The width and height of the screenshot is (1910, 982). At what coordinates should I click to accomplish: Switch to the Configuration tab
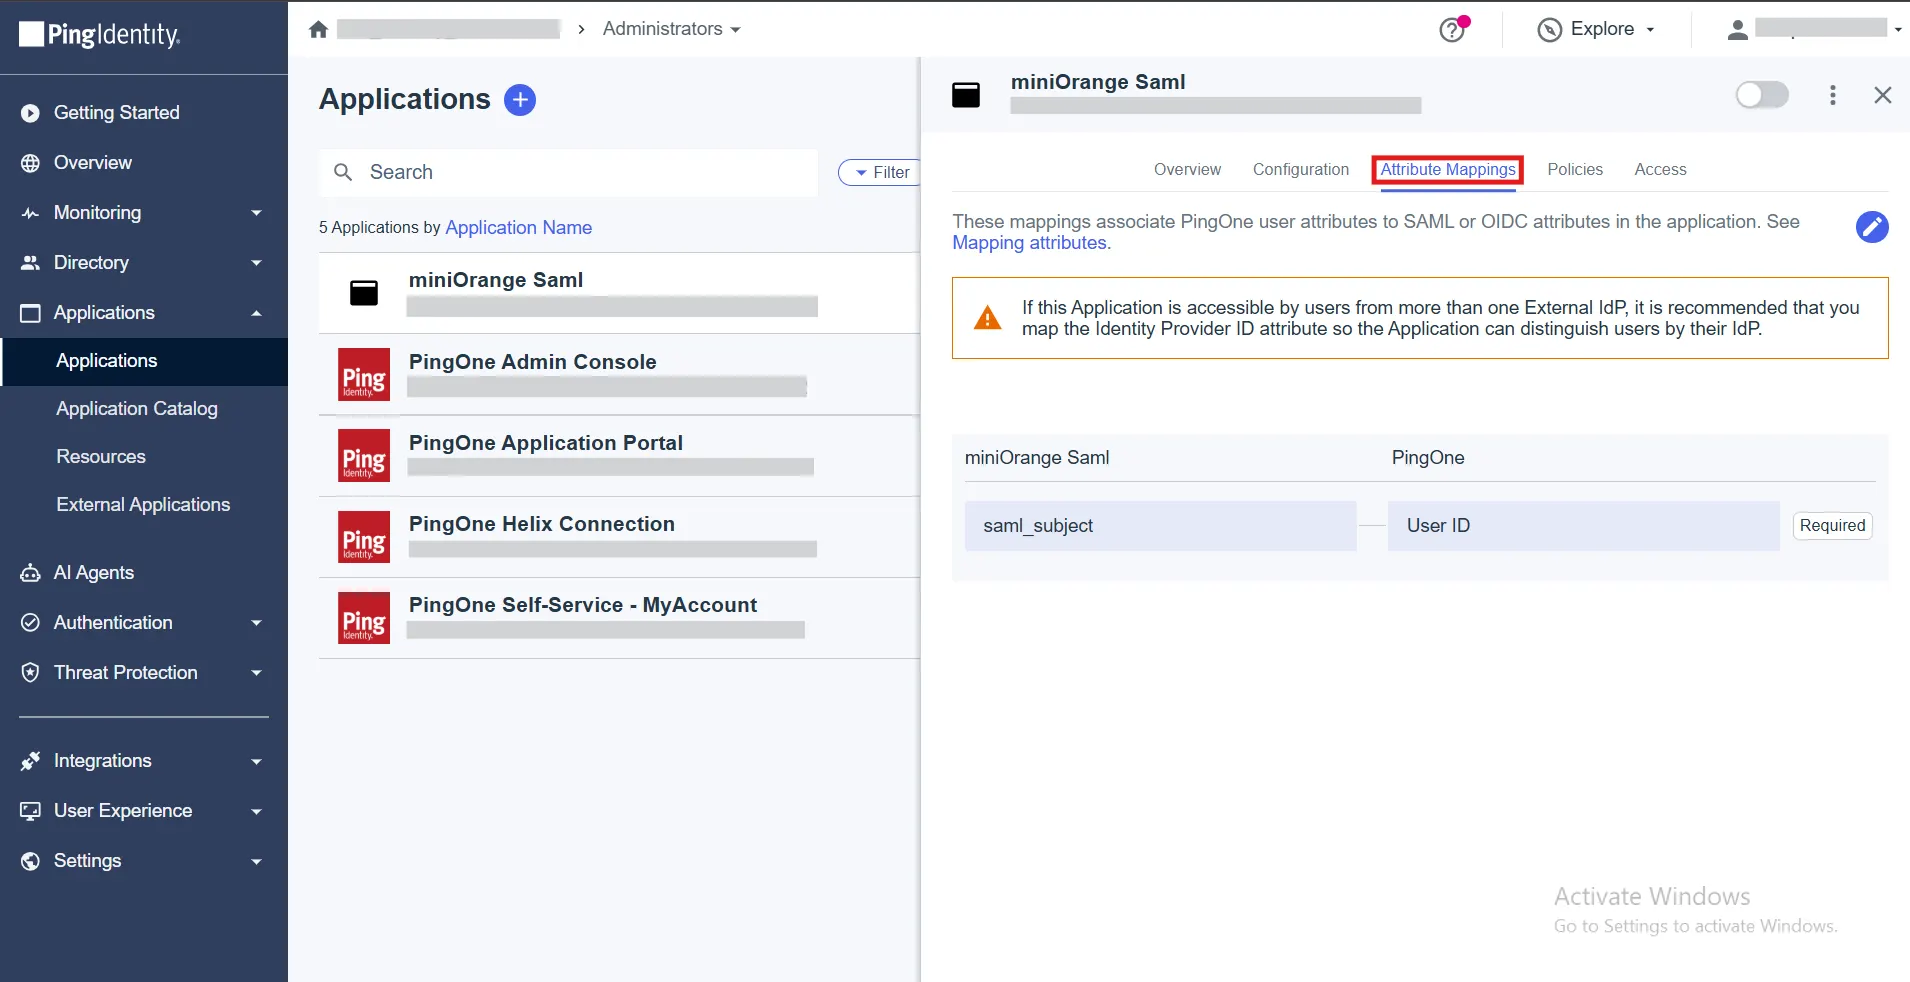(1301, 170)
